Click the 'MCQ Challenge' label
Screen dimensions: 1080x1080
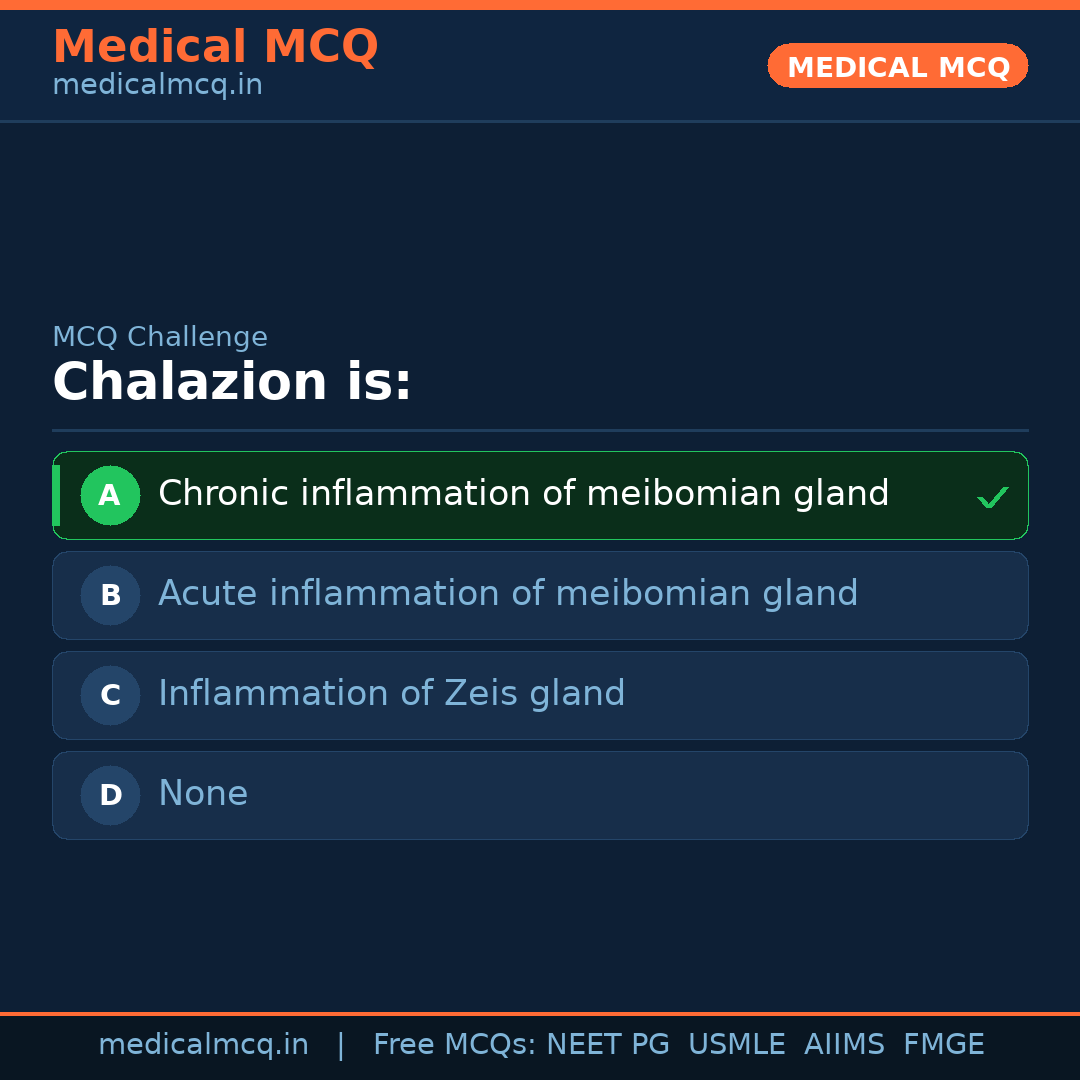[x=160, y=337]
